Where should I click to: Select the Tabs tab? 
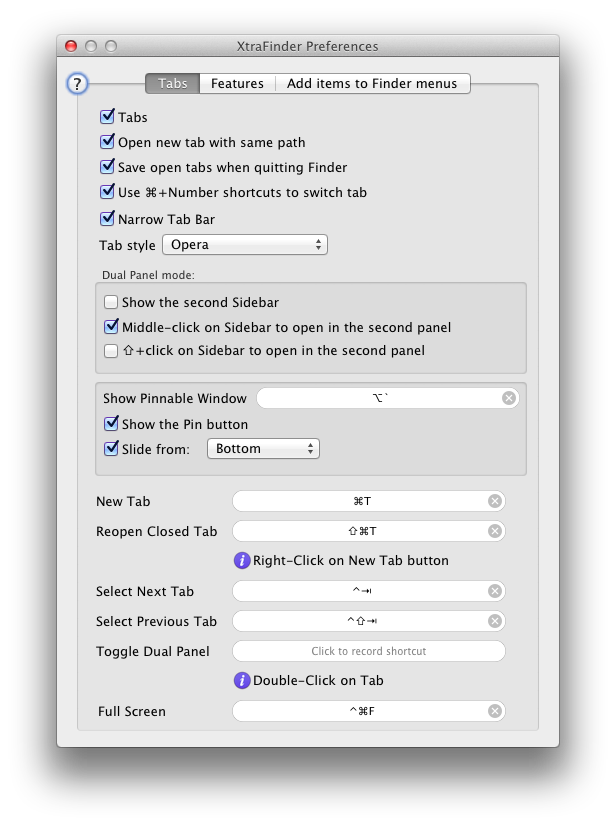point(172,83)
